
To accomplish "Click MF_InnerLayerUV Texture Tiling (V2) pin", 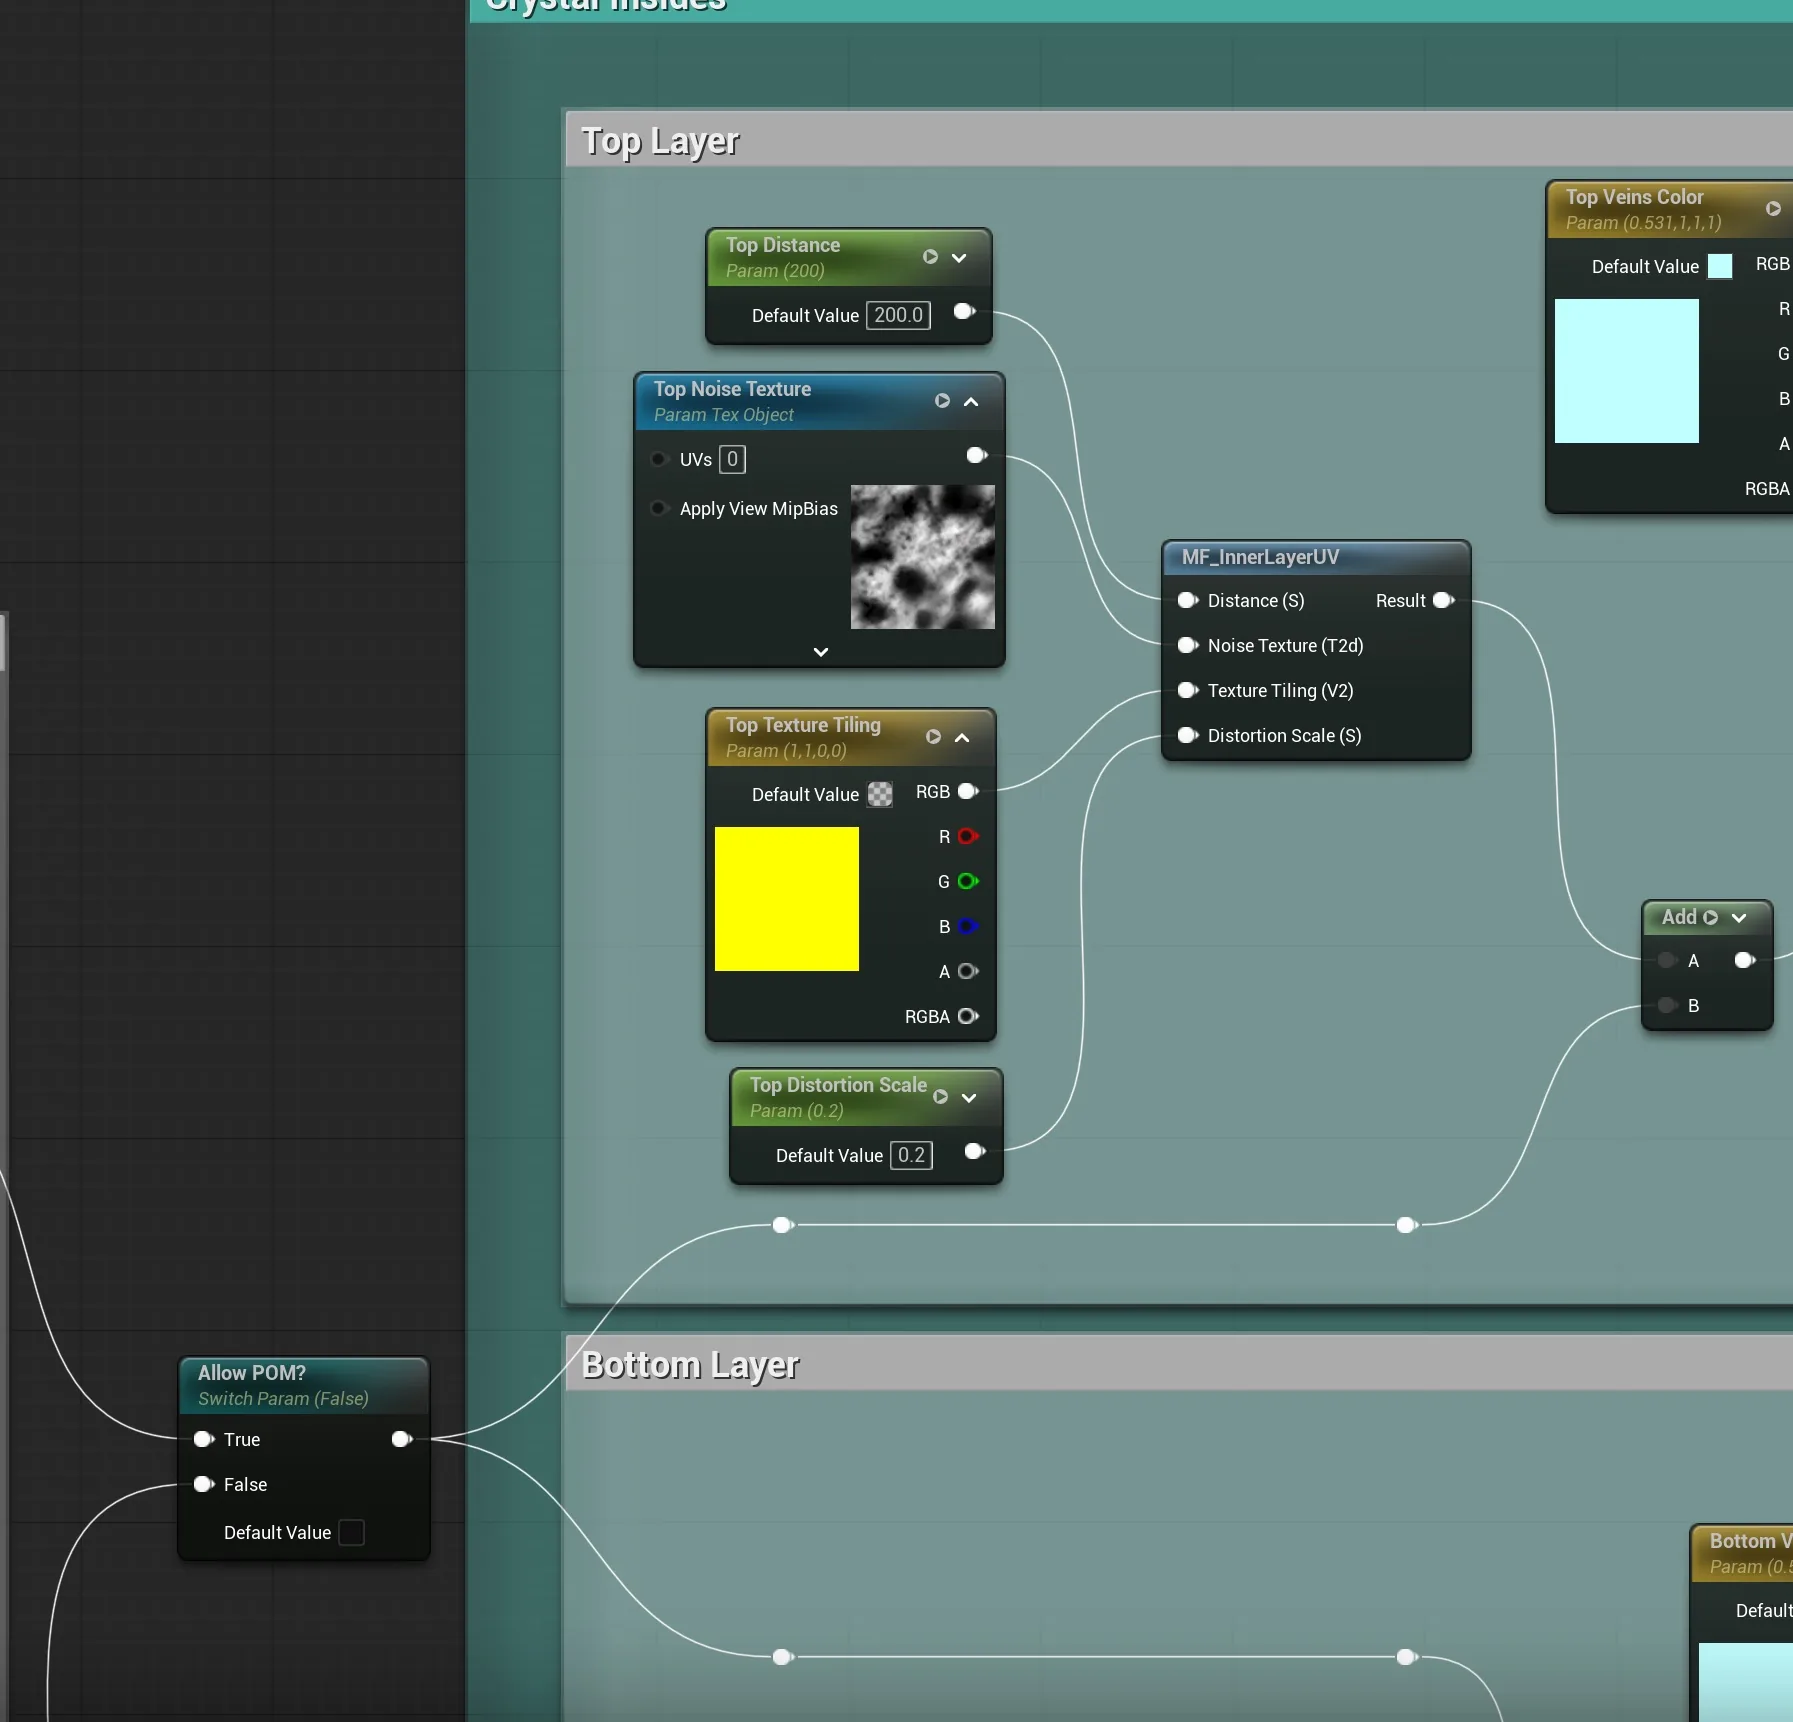I will coord(1188,690).
